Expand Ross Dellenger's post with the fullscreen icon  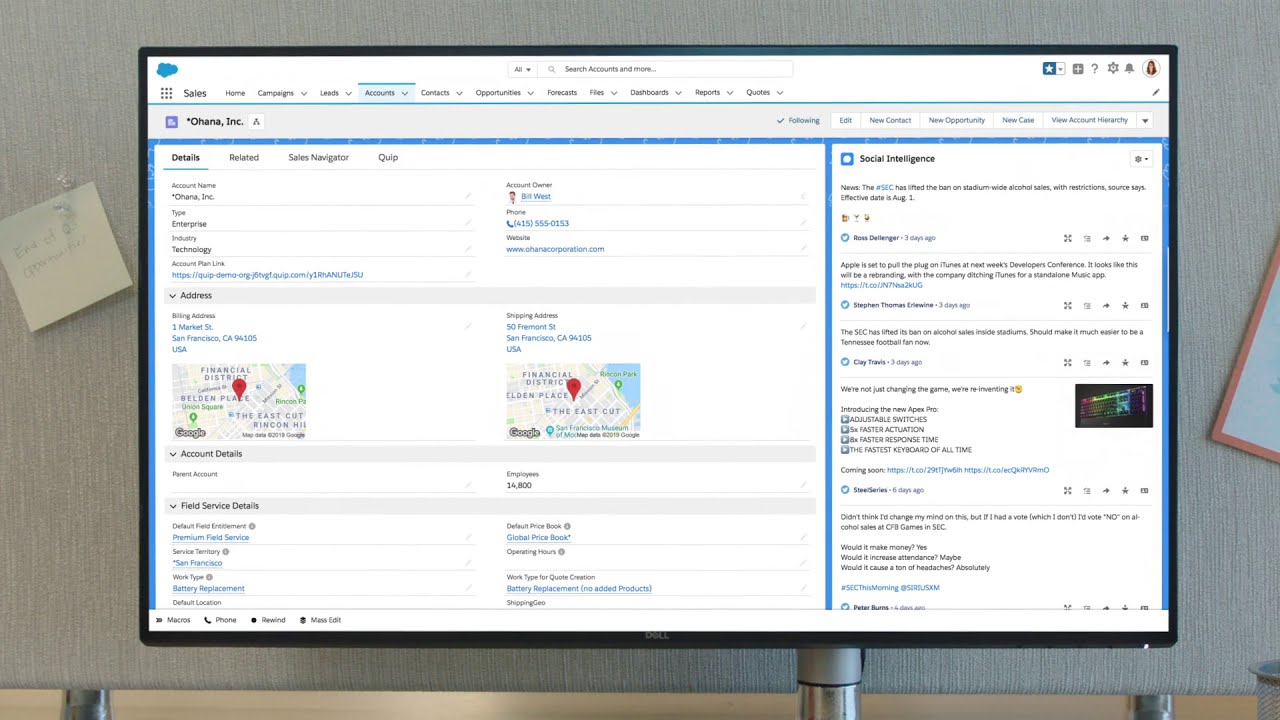[x=1068, y=238]
